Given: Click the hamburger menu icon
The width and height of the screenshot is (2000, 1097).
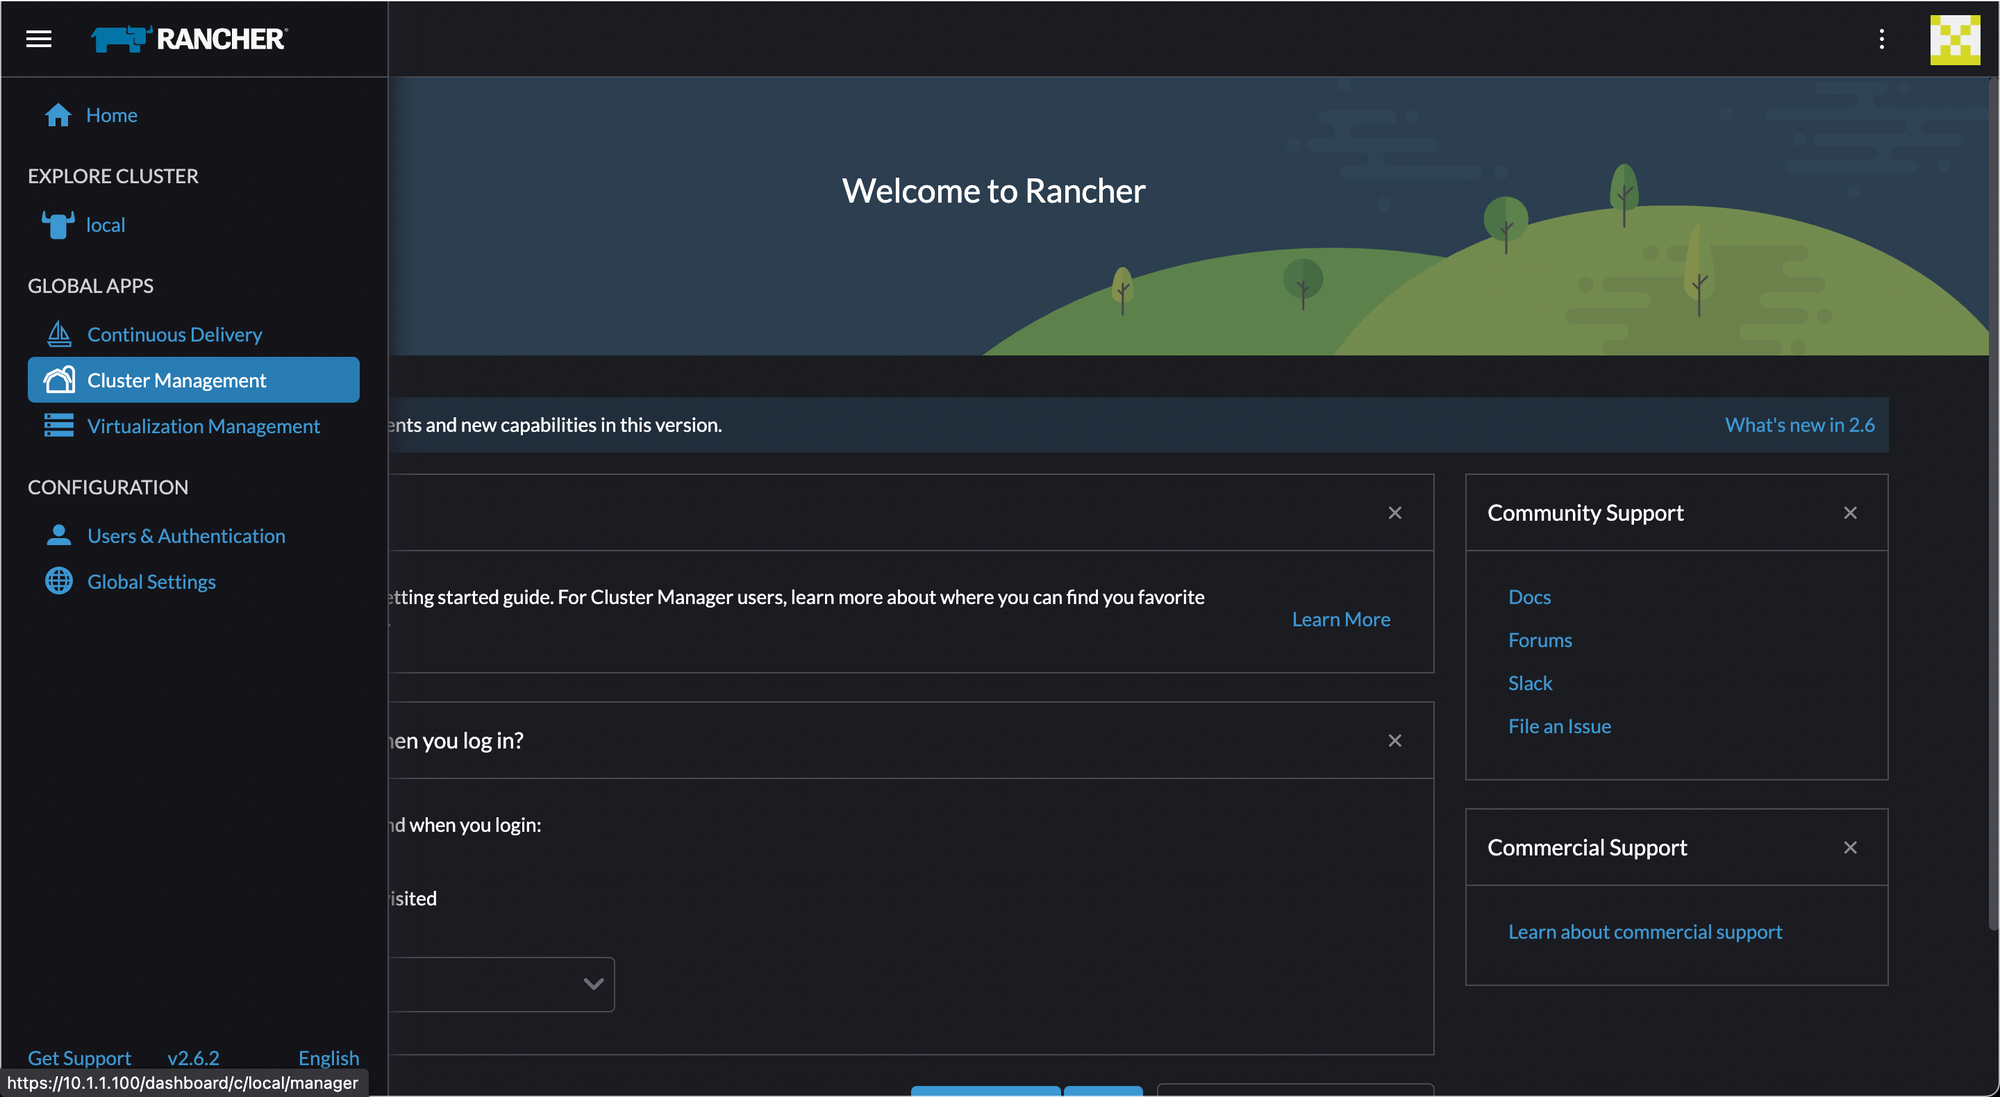Looking at the screenshot, I should pos(39,39).
